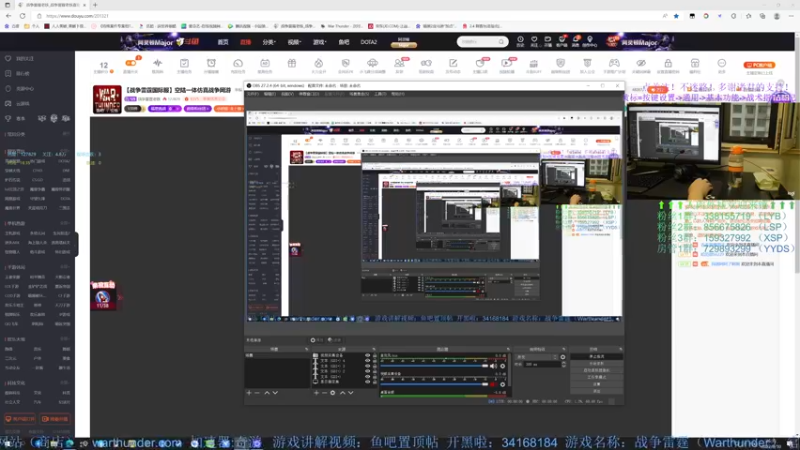Go to the 首页 tab on Douyu
This screenshot has width=800, height=450.
coord(223,42)
